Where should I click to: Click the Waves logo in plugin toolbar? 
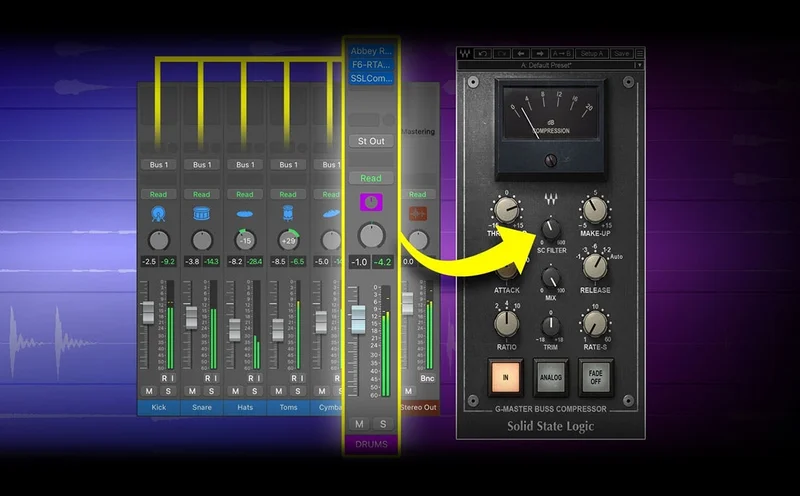465,54
